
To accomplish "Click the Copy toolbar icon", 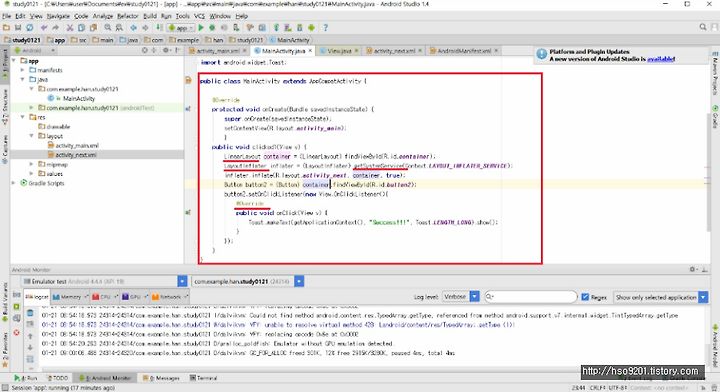I will (x=81, y=28).
